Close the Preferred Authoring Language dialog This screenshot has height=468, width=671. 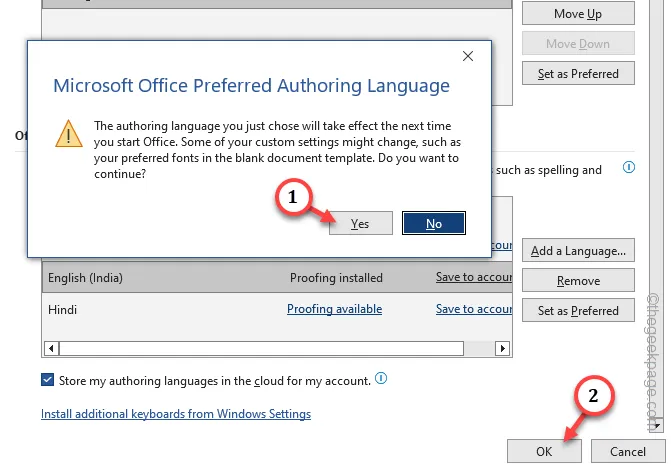click(468, 56)
